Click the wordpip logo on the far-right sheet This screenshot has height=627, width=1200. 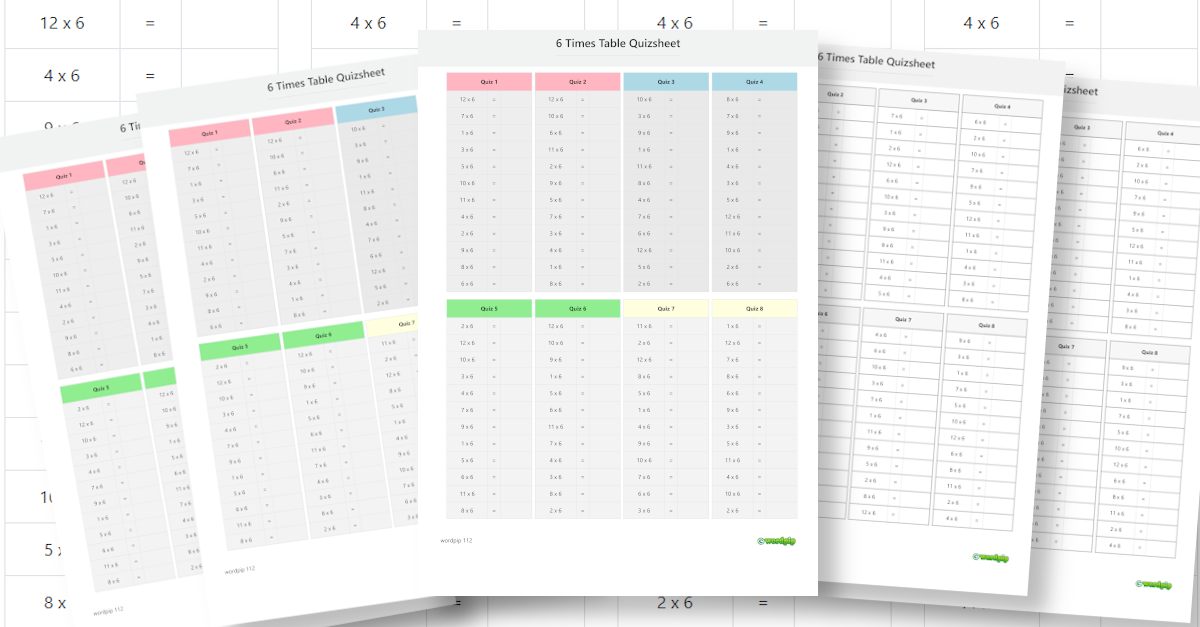click(1153, 584)
